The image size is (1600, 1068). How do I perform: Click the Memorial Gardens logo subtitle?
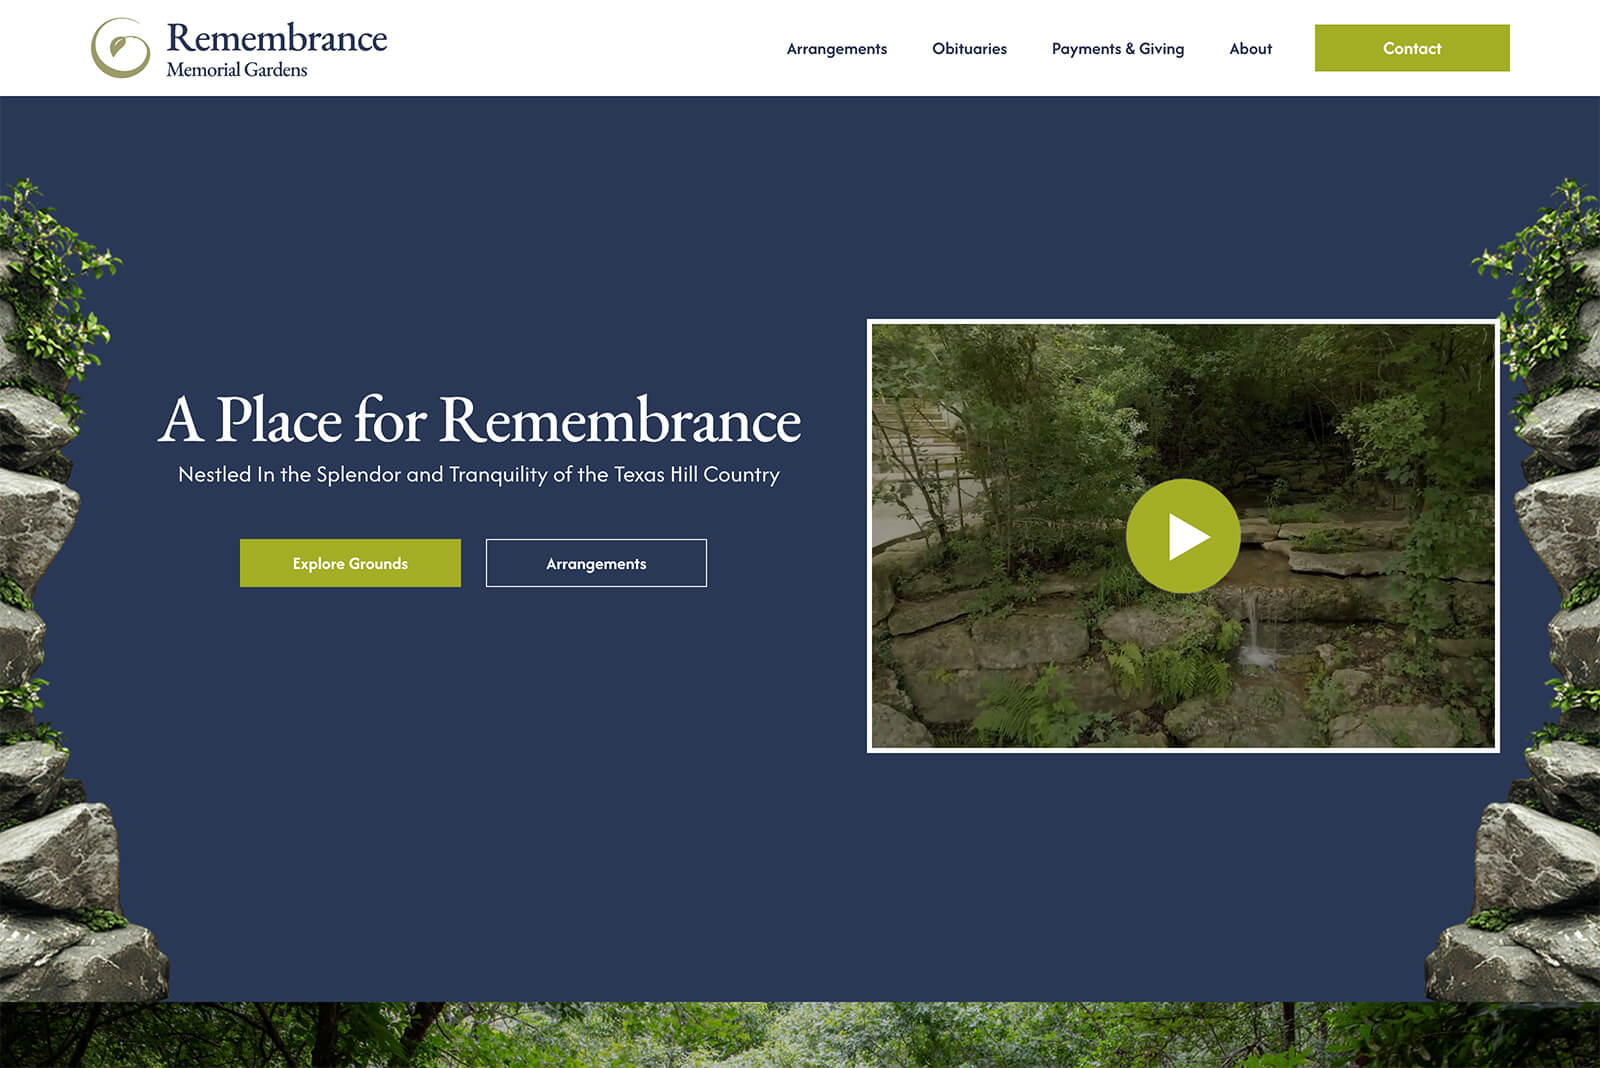237,70
